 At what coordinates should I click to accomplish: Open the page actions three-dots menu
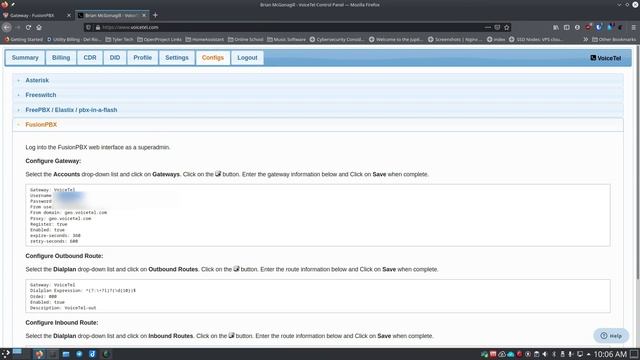click(x=488, y=27)
